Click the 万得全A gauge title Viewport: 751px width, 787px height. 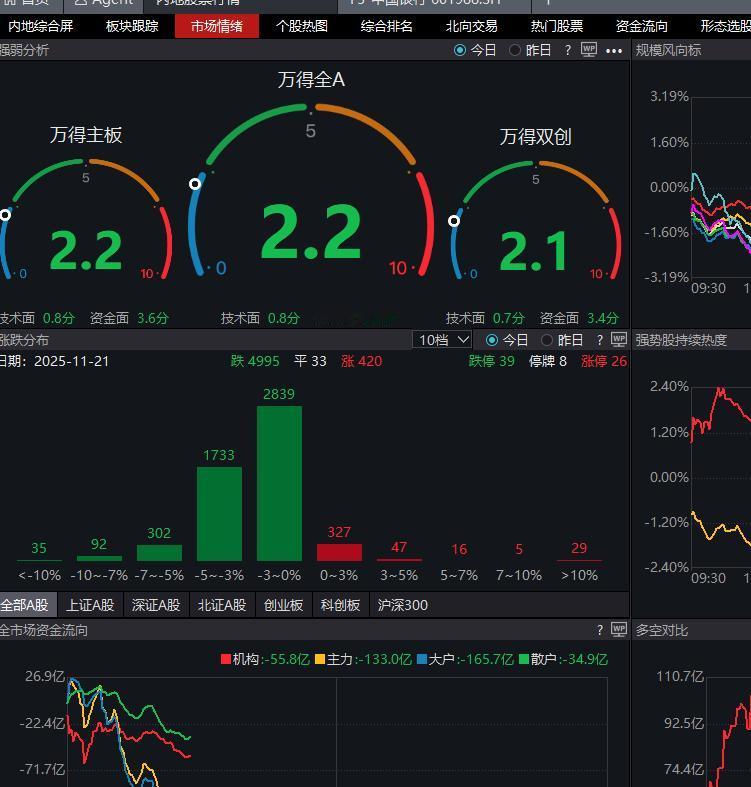pos(311,80)
